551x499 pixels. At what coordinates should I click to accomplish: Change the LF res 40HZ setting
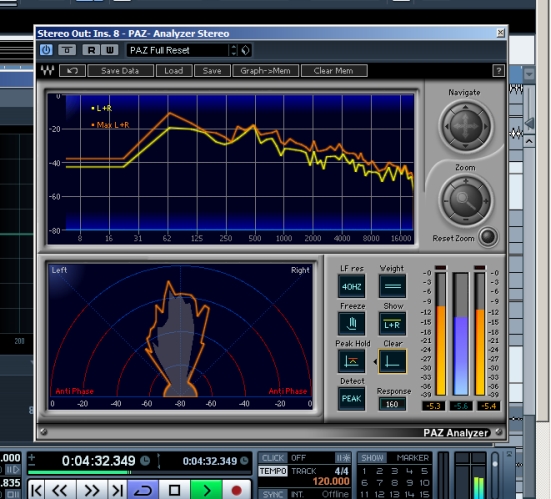(x=351, y=286)
